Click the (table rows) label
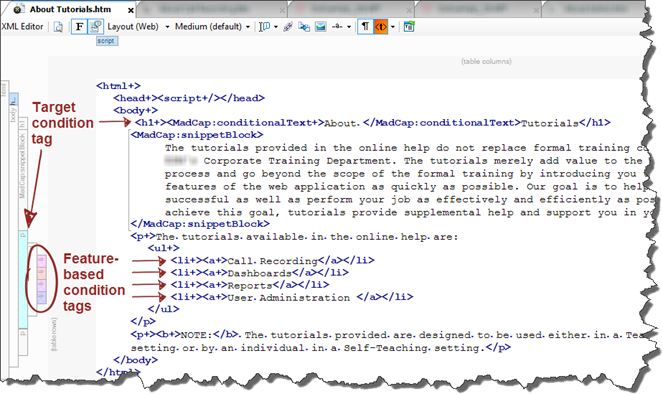The height and width of the screenshot is (395, 662). (54, 334)
